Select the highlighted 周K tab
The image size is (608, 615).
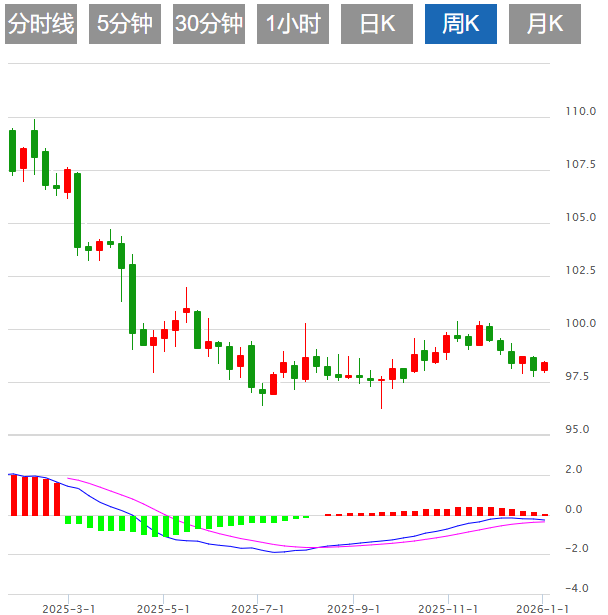pyautogui.click(x=461, y=24)
